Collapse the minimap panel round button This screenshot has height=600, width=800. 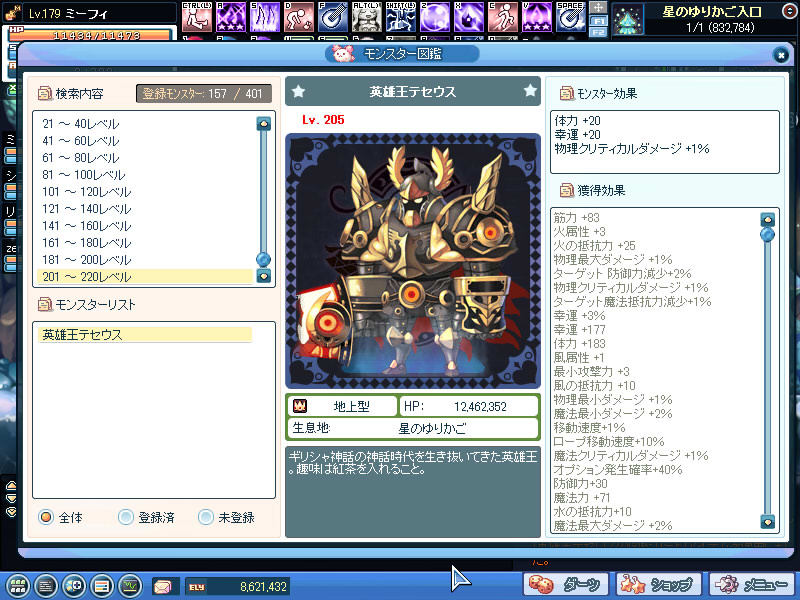tap(789, 10)
